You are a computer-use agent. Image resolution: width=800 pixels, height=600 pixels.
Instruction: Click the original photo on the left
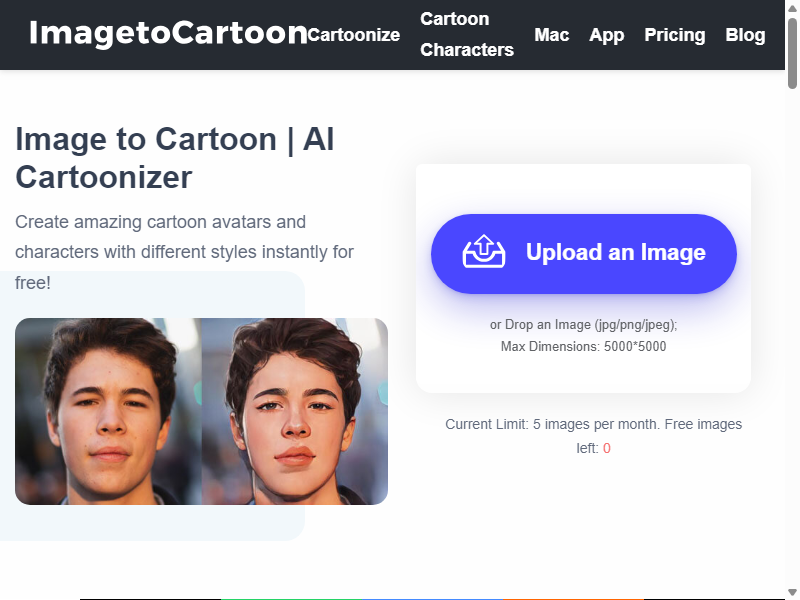point(108,411)
